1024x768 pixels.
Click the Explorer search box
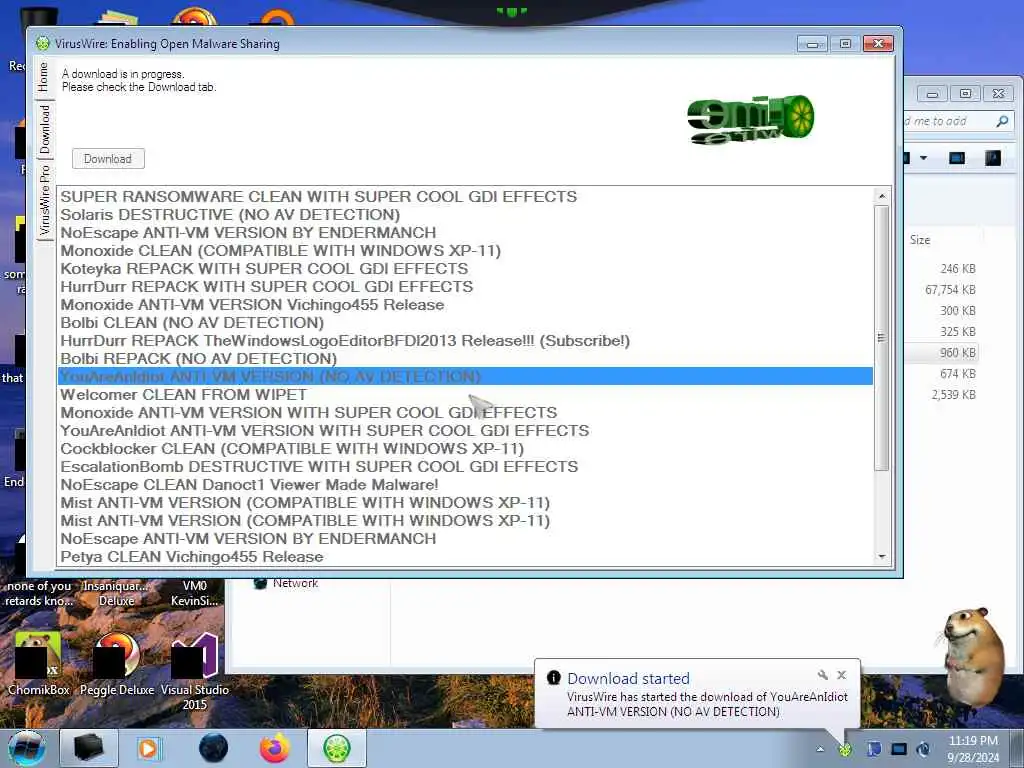[957, 121]
